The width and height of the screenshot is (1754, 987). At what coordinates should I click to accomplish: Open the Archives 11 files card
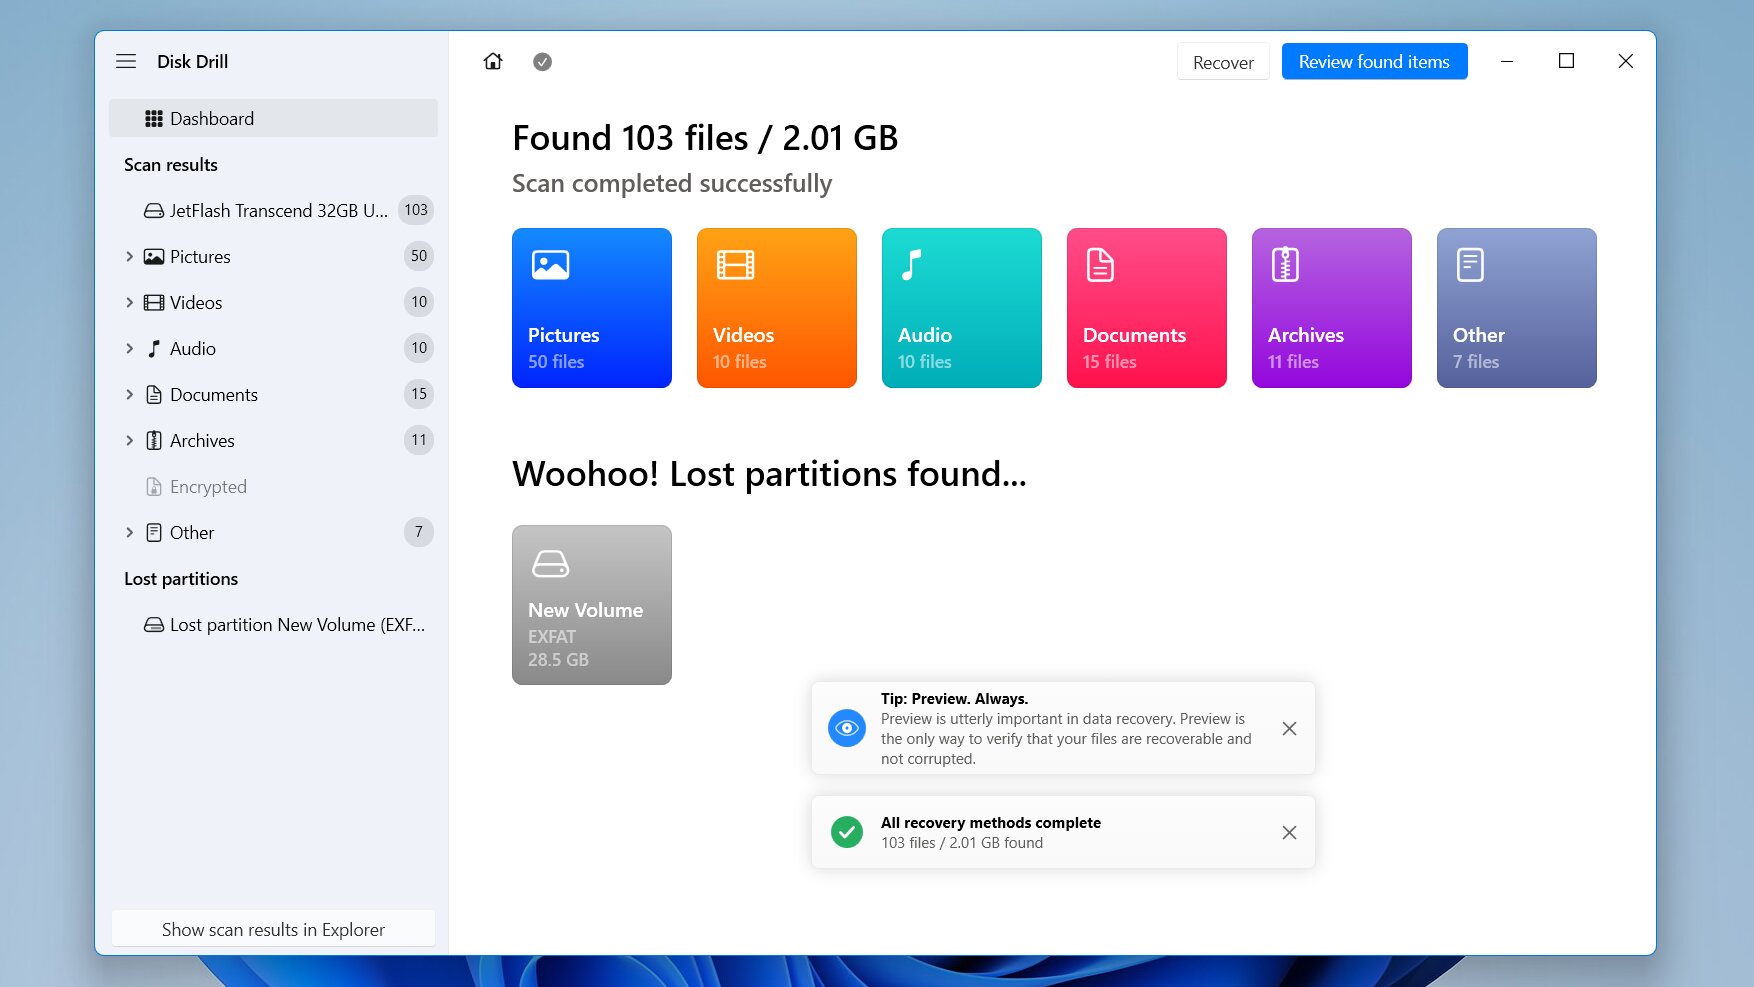tap(1332, 308)
